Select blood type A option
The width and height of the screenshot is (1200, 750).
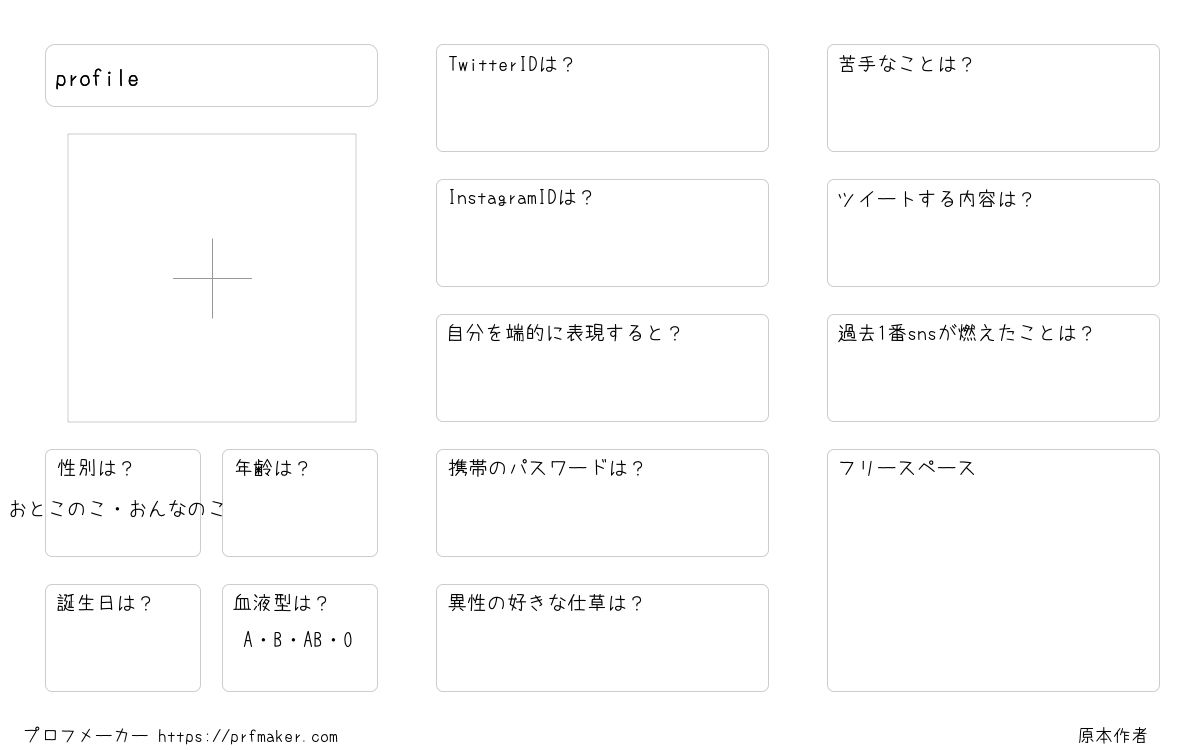pos(248,640)
